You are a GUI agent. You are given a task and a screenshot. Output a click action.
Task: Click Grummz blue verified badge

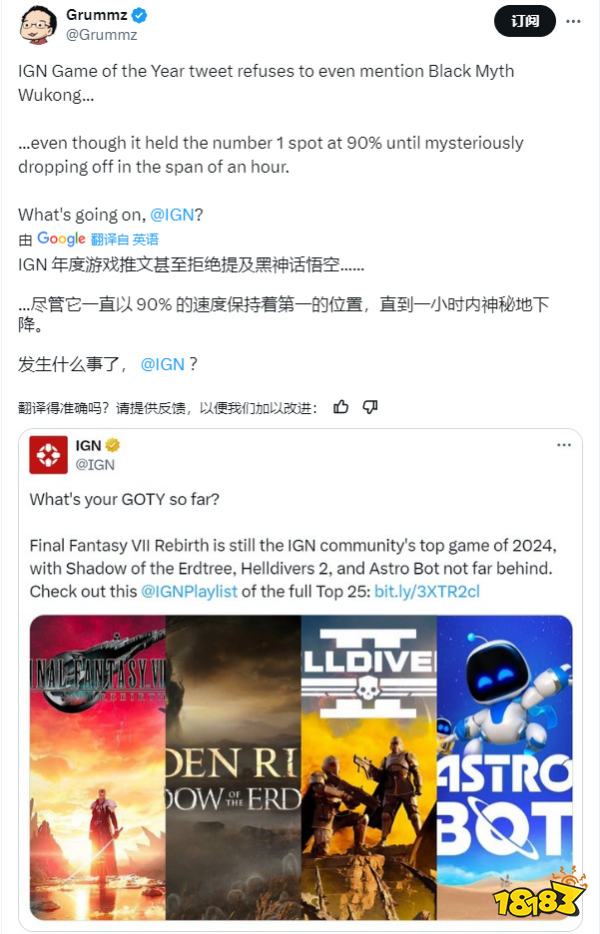[x=140, y=15]
